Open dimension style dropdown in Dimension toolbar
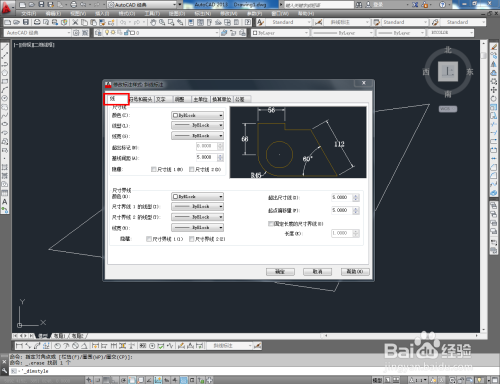The image size is (500, 384). (x=229, y=346)
